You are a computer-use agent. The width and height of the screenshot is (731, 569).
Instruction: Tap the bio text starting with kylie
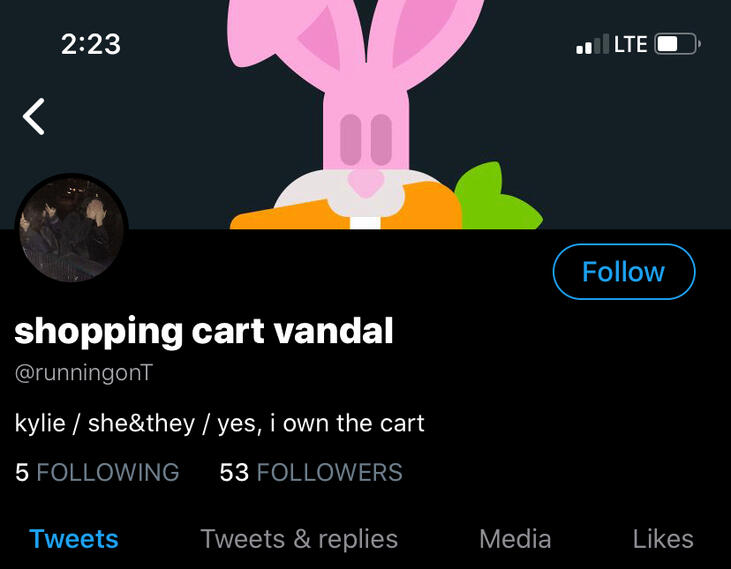(x=220, y=423)
